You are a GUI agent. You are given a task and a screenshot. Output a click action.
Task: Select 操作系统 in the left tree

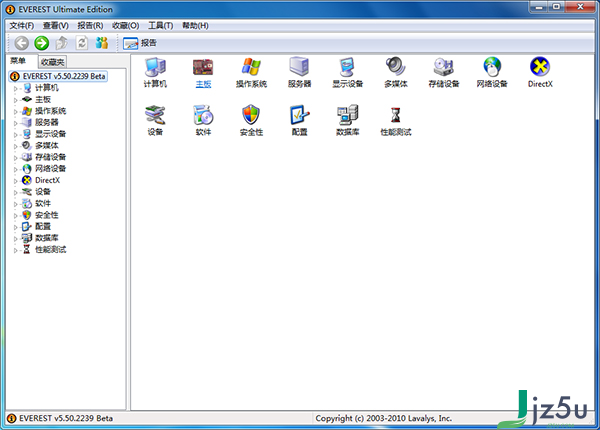pos(51,111)
